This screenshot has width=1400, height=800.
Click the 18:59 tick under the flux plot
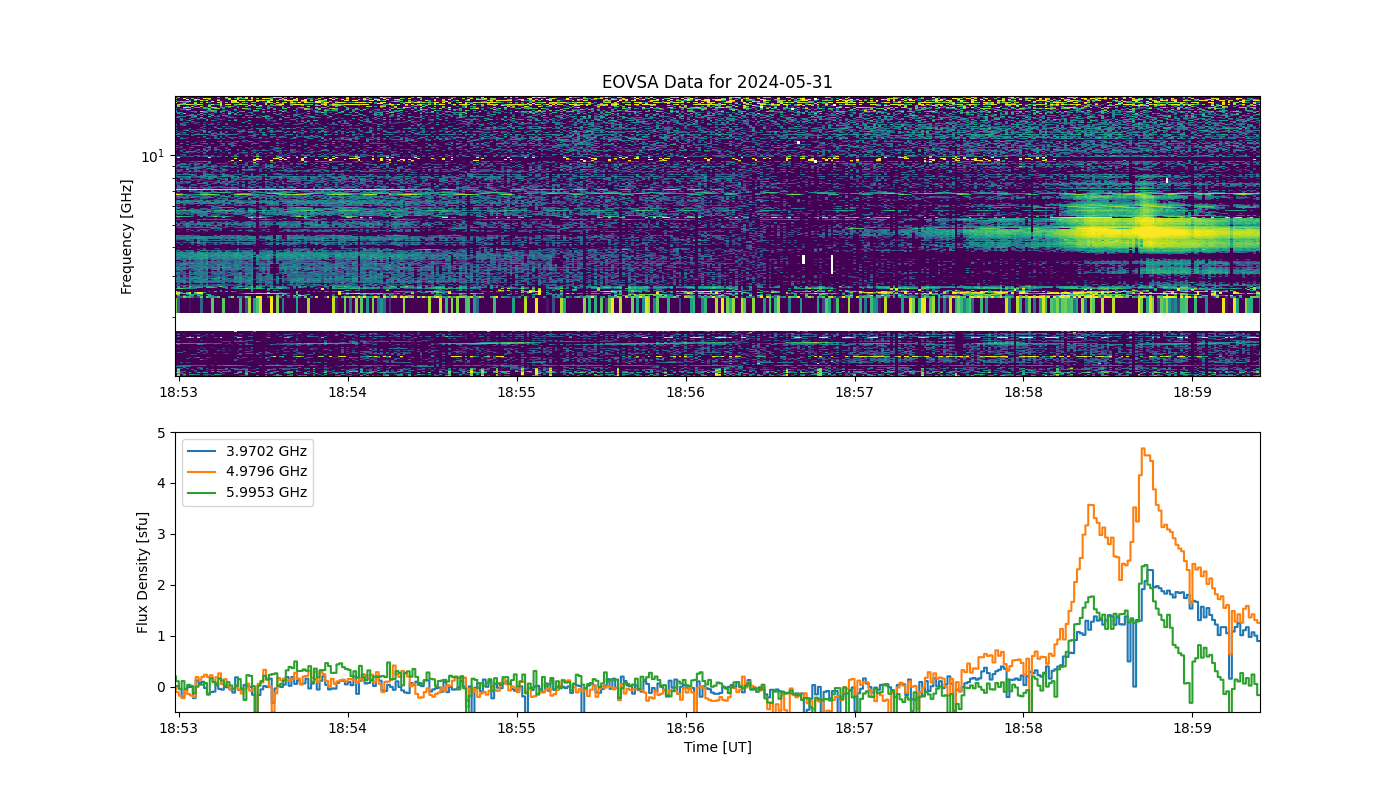[x=1192, y=729]
